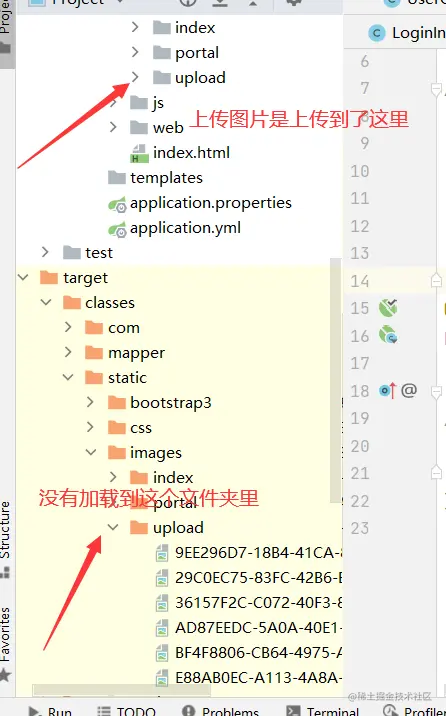446x716 pixels.
Task: Open the Terminal tool window tab
Action: point(323,710)
